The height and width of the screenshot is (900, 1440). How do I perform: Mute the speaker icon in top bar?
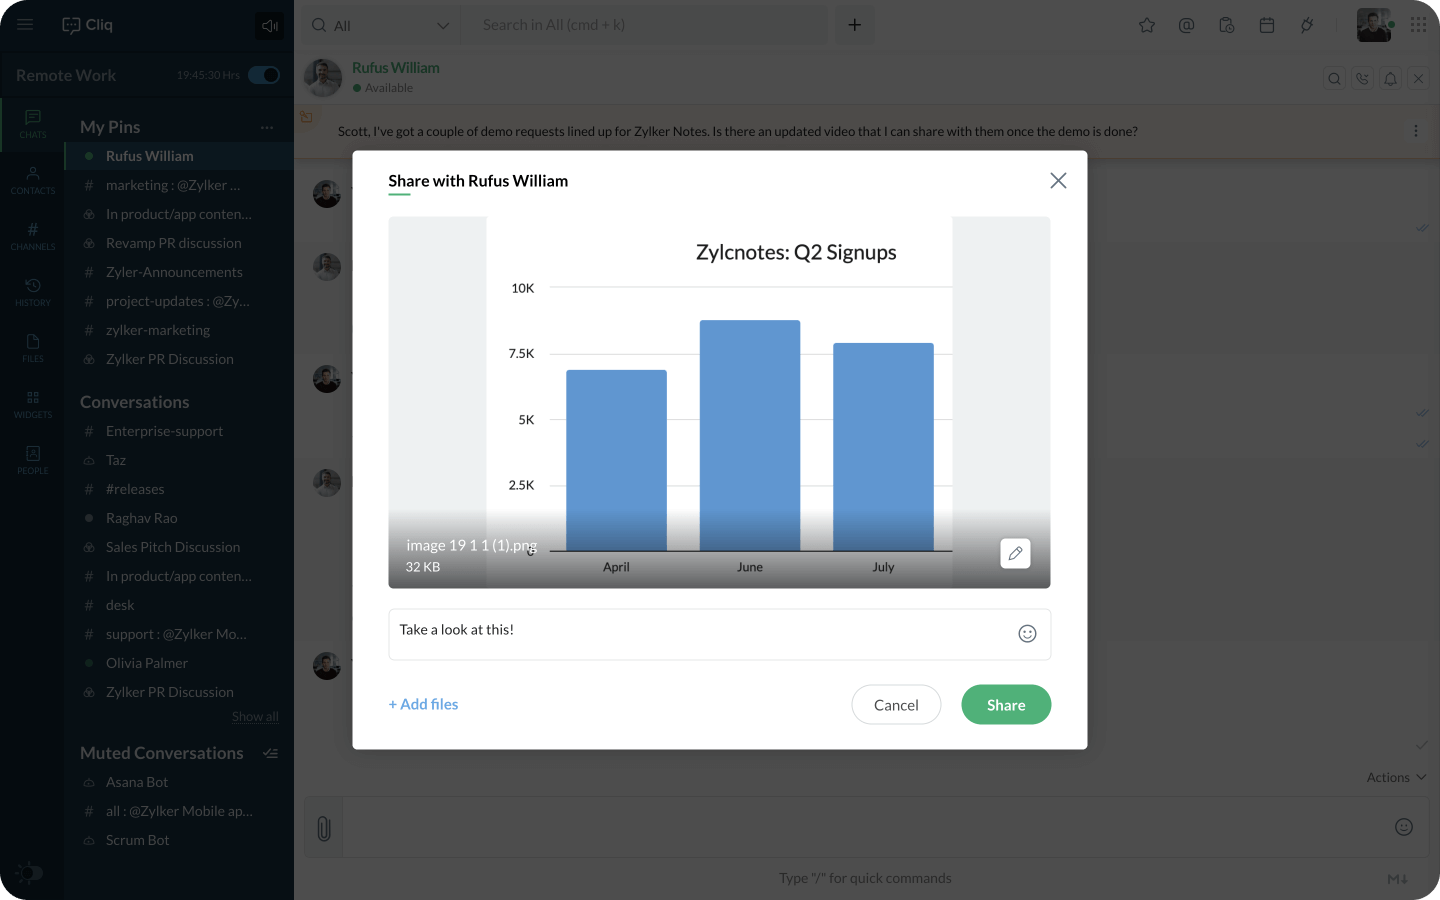270,26
